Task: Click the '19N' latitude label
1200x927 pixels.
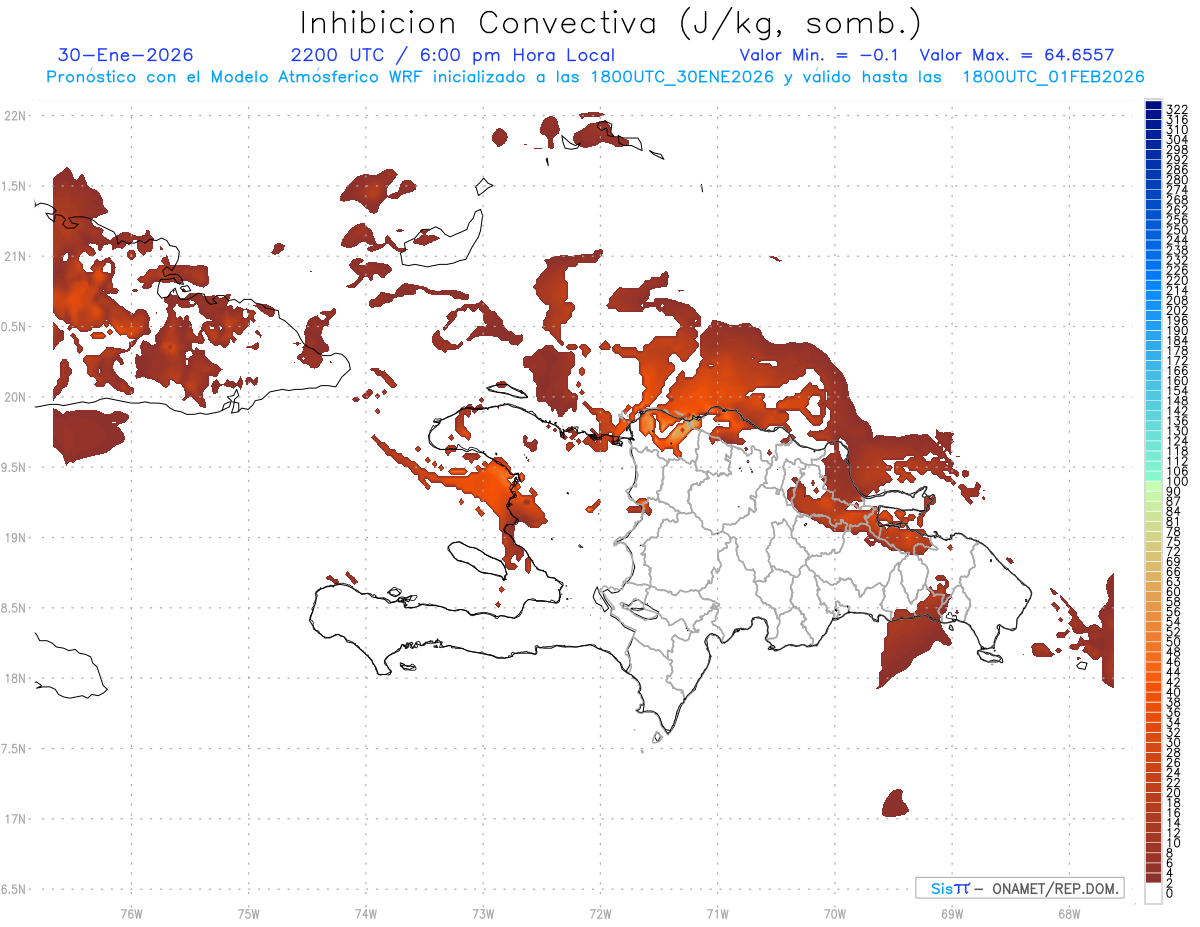Action: (14, 538)
